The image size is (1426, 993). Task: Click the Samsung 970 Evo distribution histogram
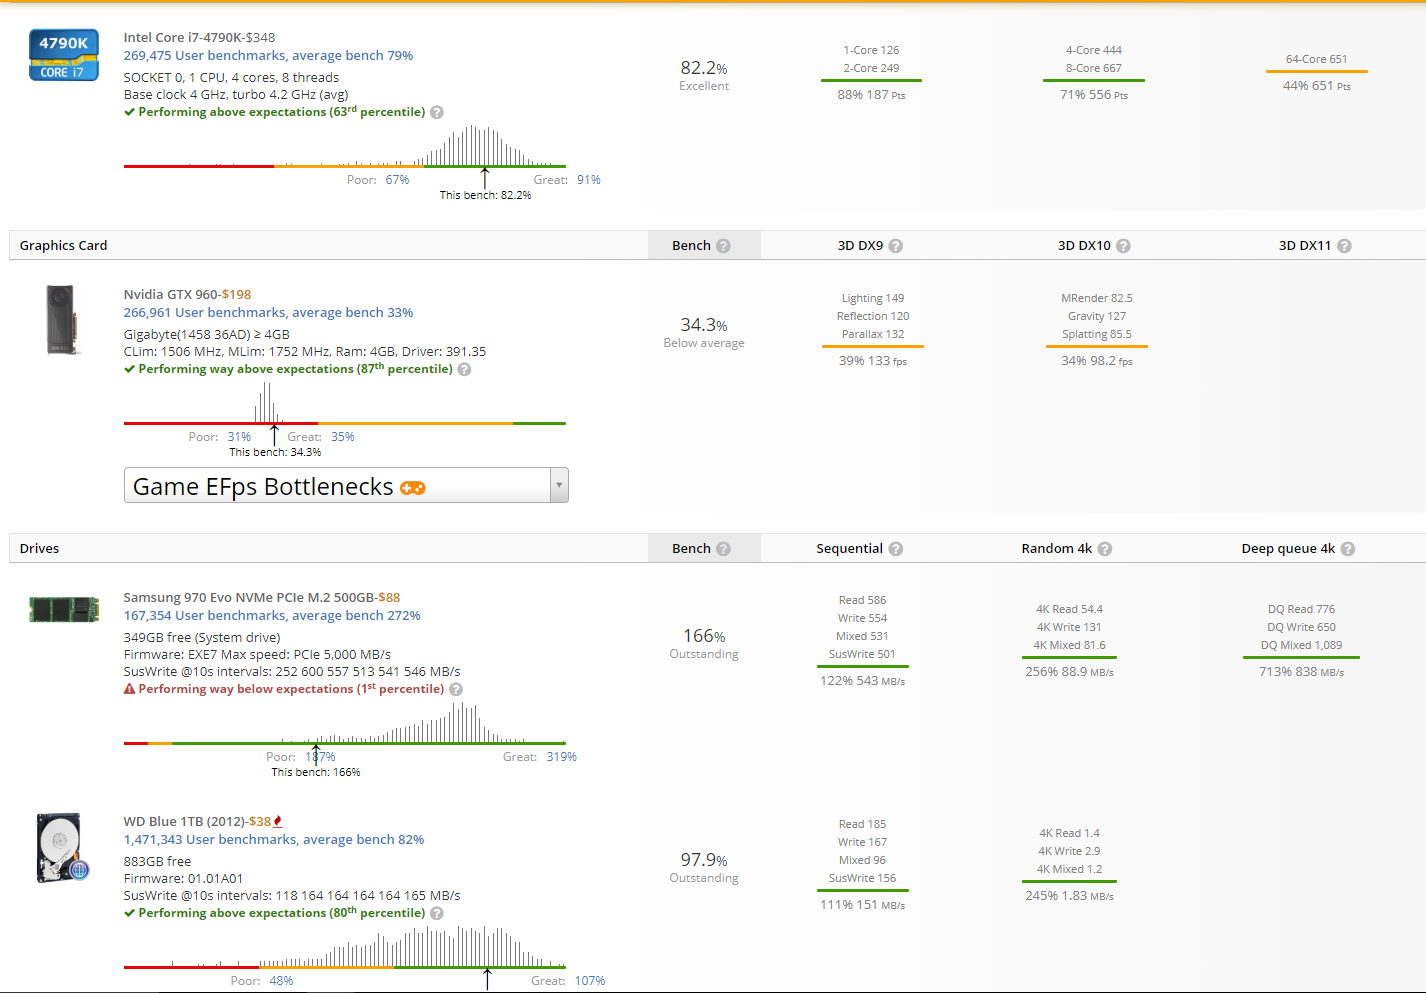pyautogui.click(x=345, y=723)
